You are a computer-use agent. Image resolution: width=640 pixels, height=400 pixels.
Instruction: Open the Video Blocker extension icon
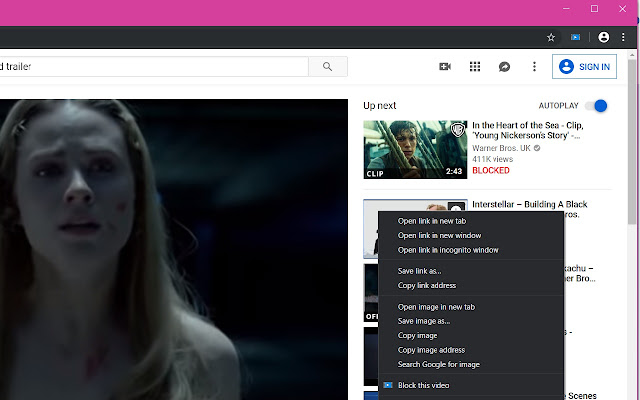(x=576, y=38)
